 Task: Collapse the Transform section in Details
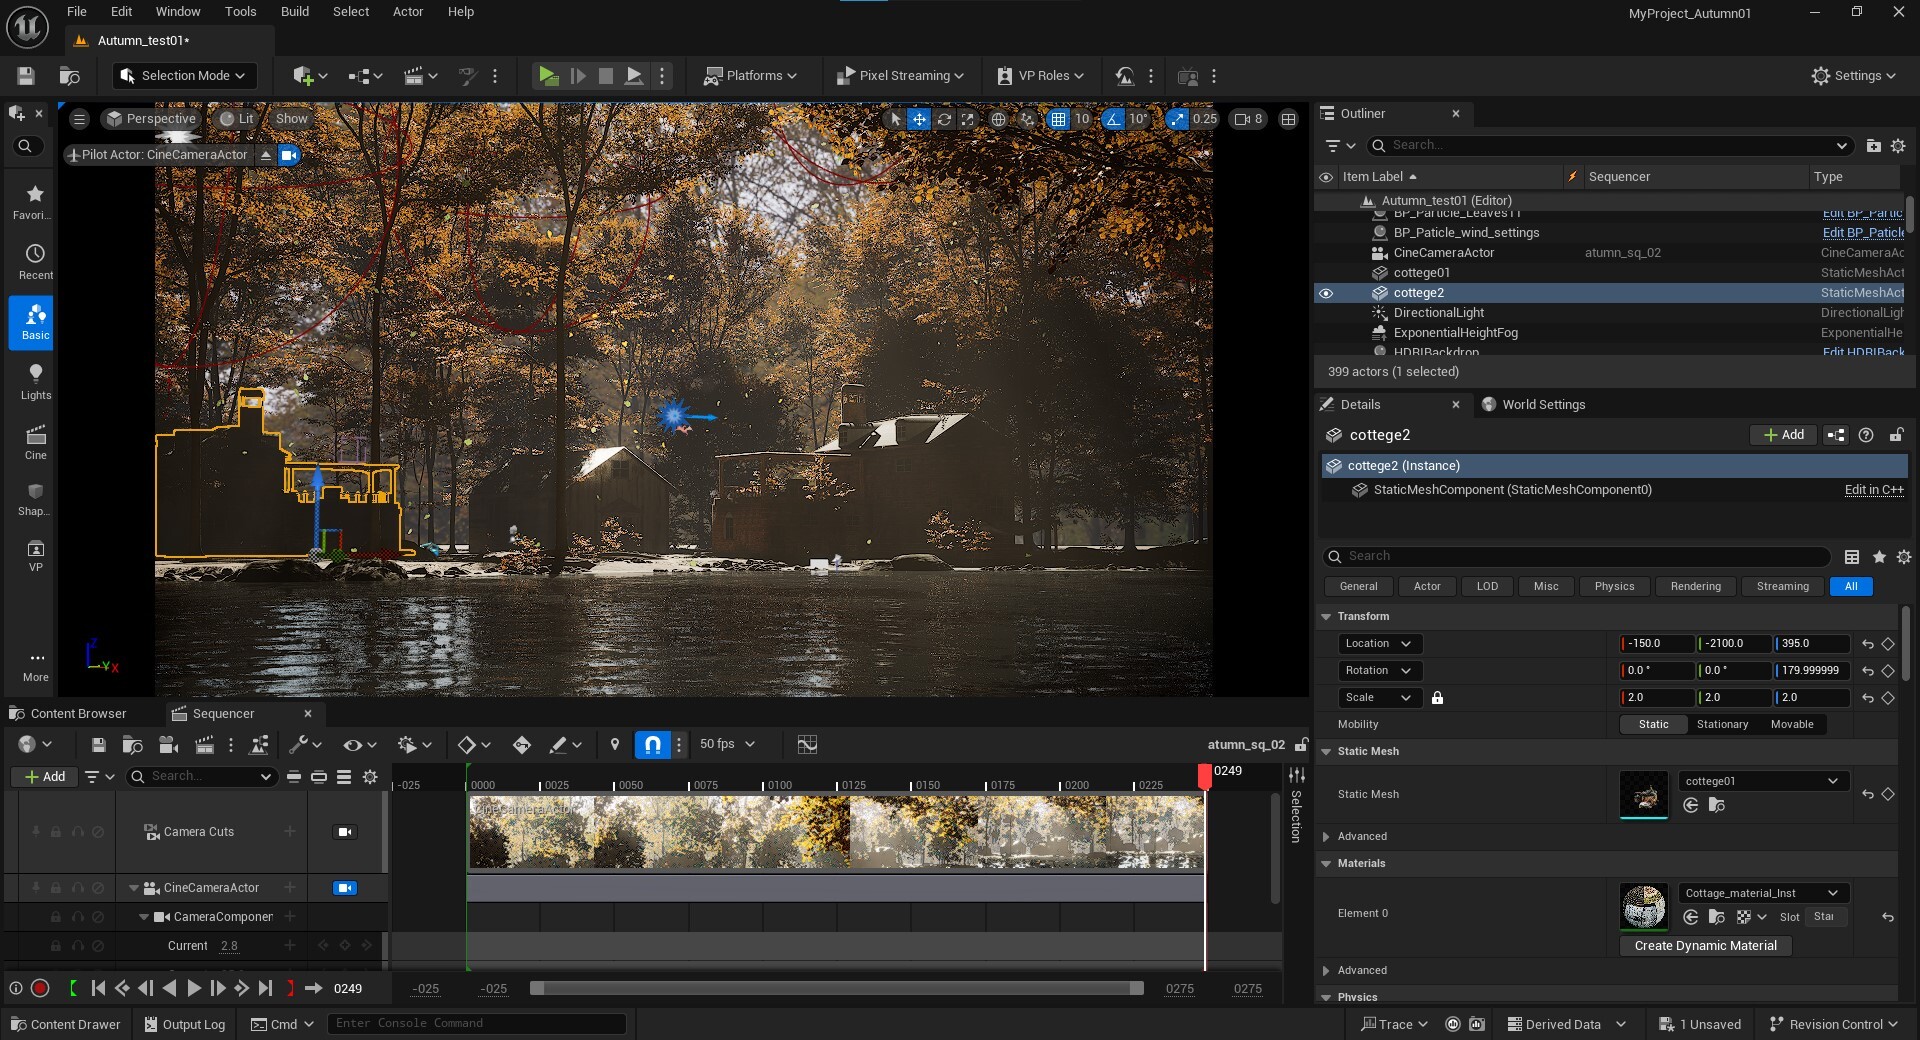tap(1327, 616)
